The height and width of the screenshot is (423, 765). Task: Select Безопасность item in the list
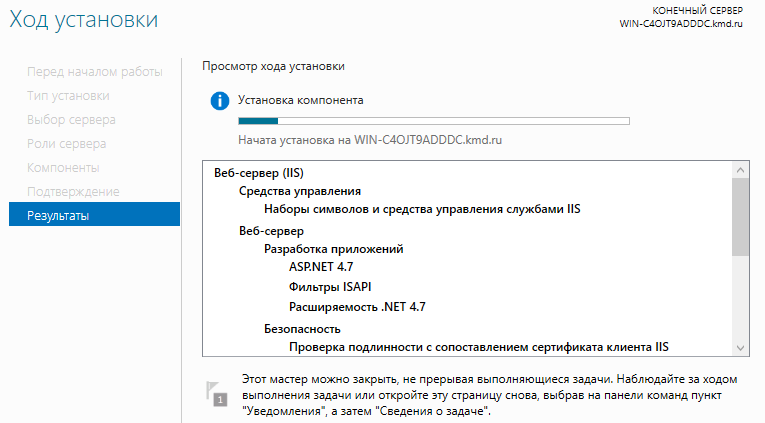pyautogui.click(x=302, y=329)
